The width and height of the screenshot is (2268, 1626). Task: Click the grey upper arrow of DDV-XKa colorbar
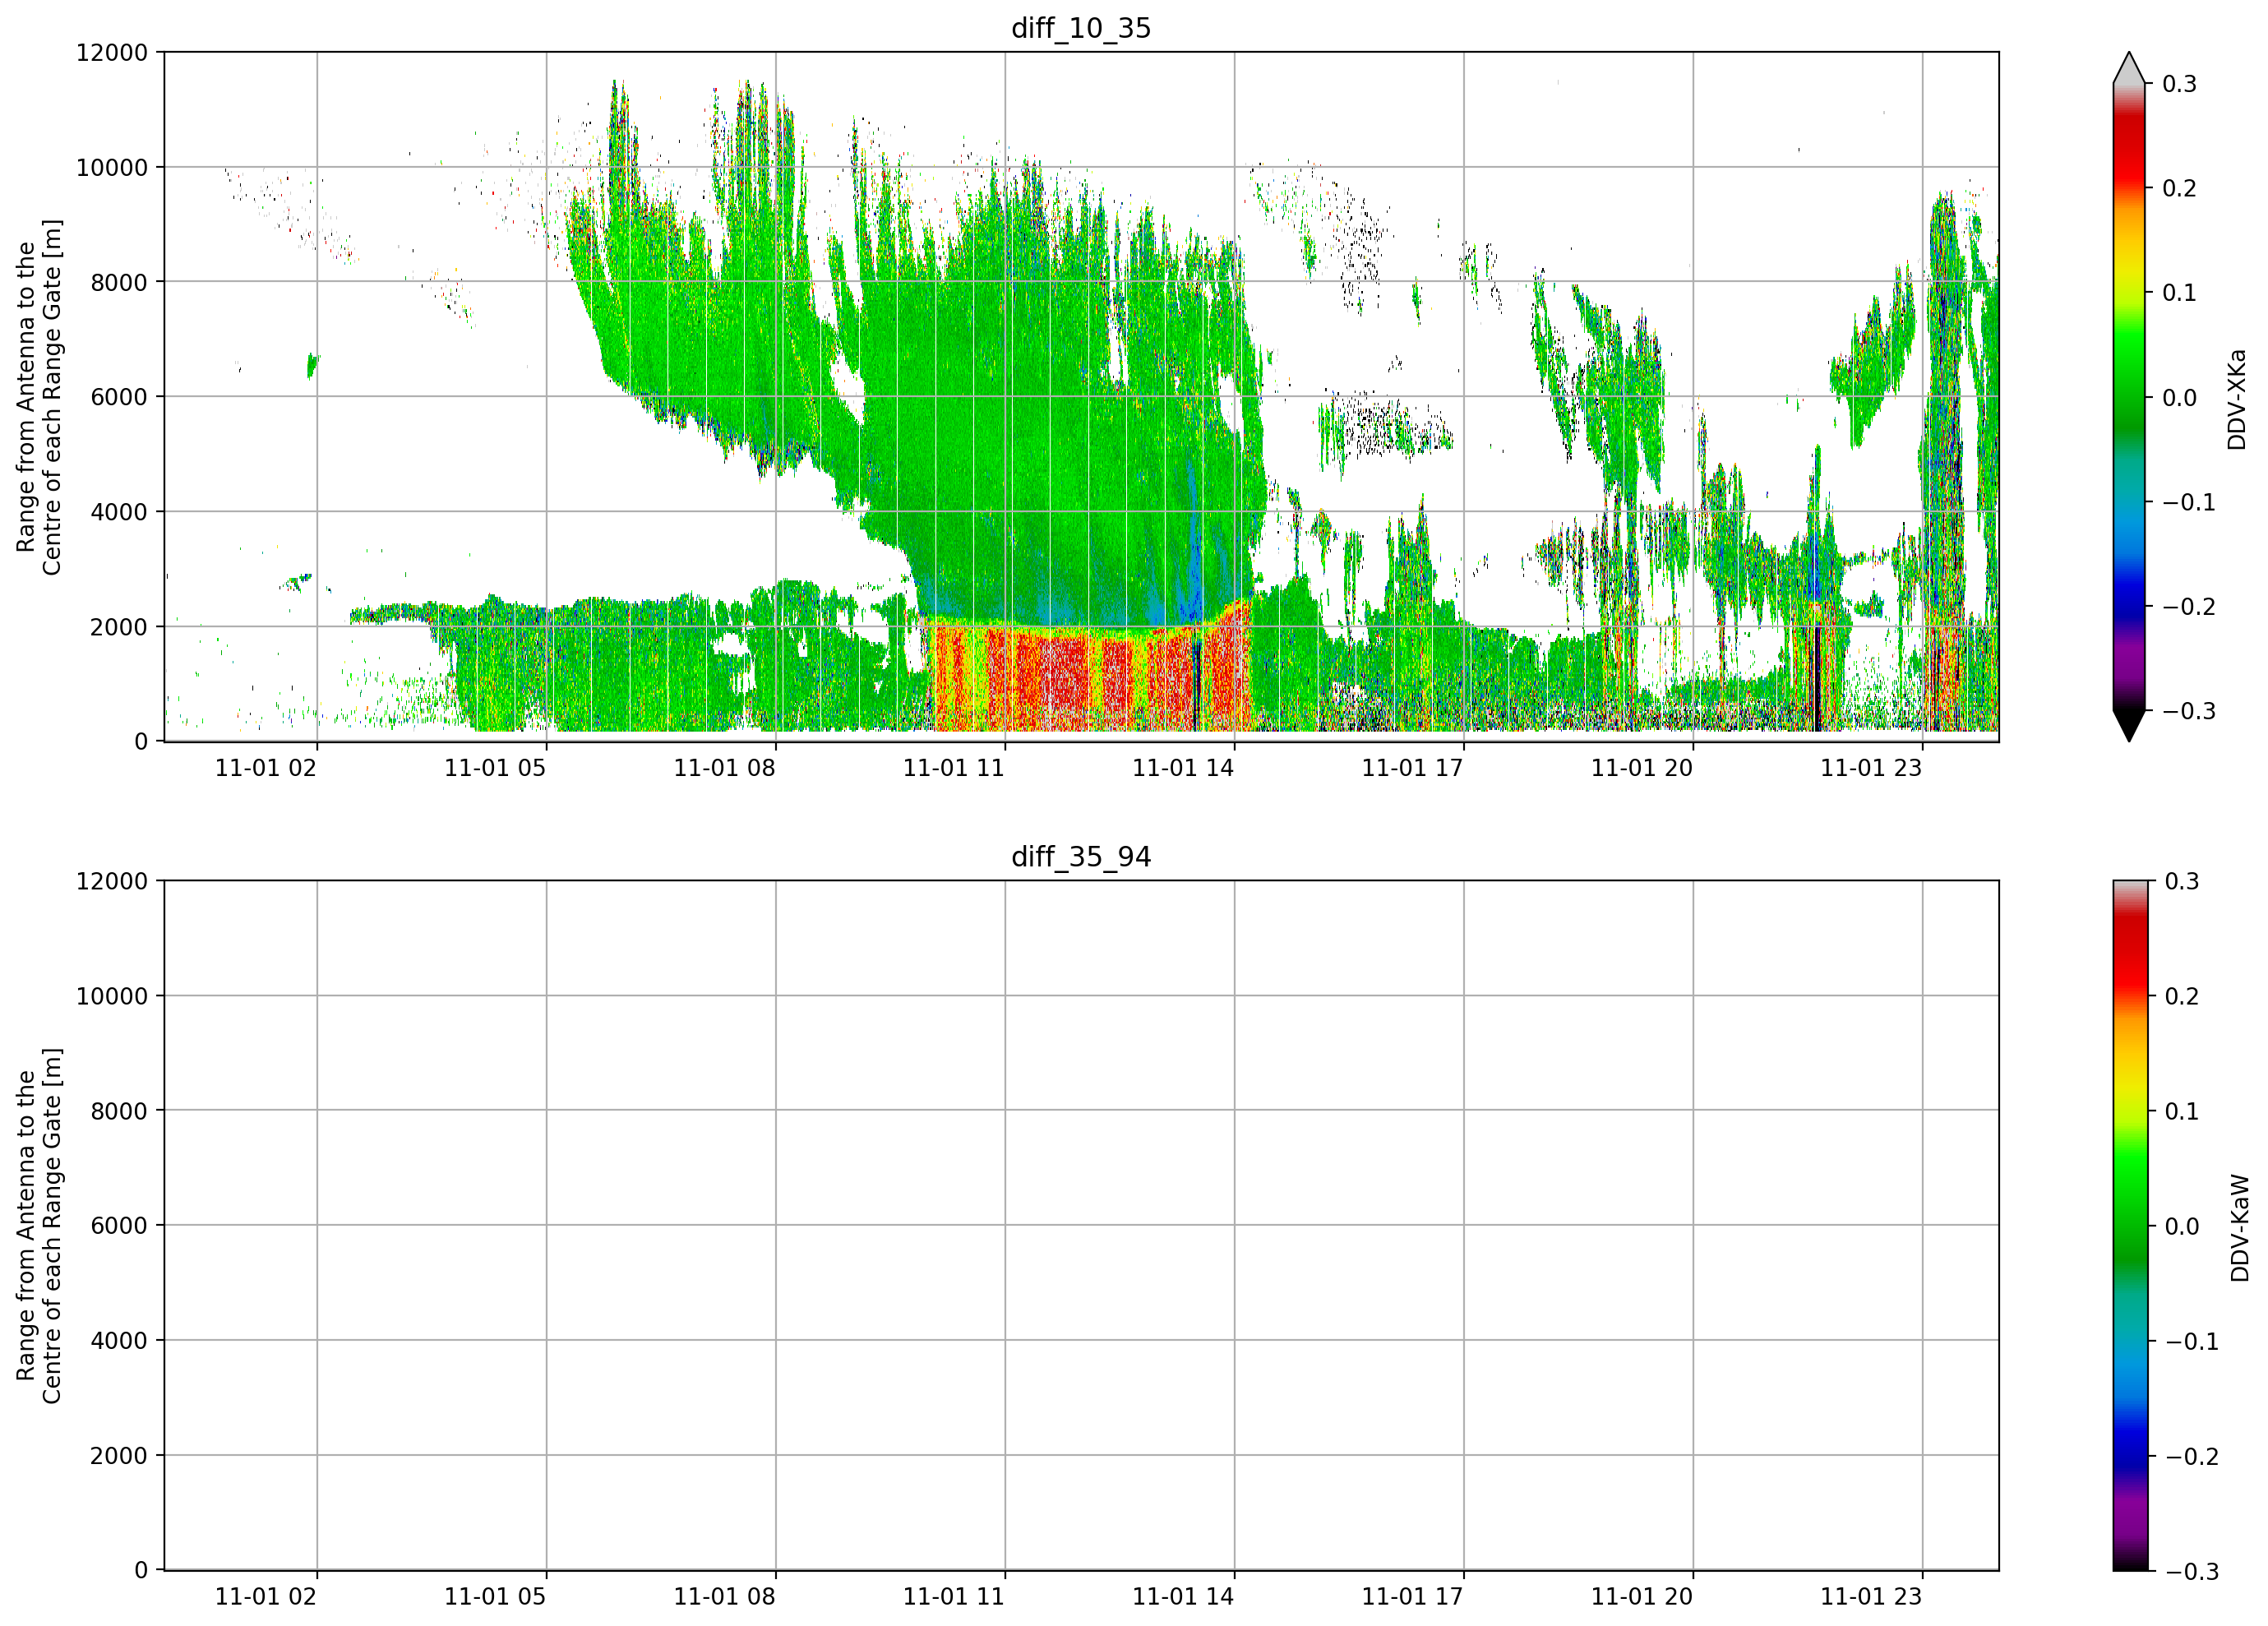(2129, 68)
